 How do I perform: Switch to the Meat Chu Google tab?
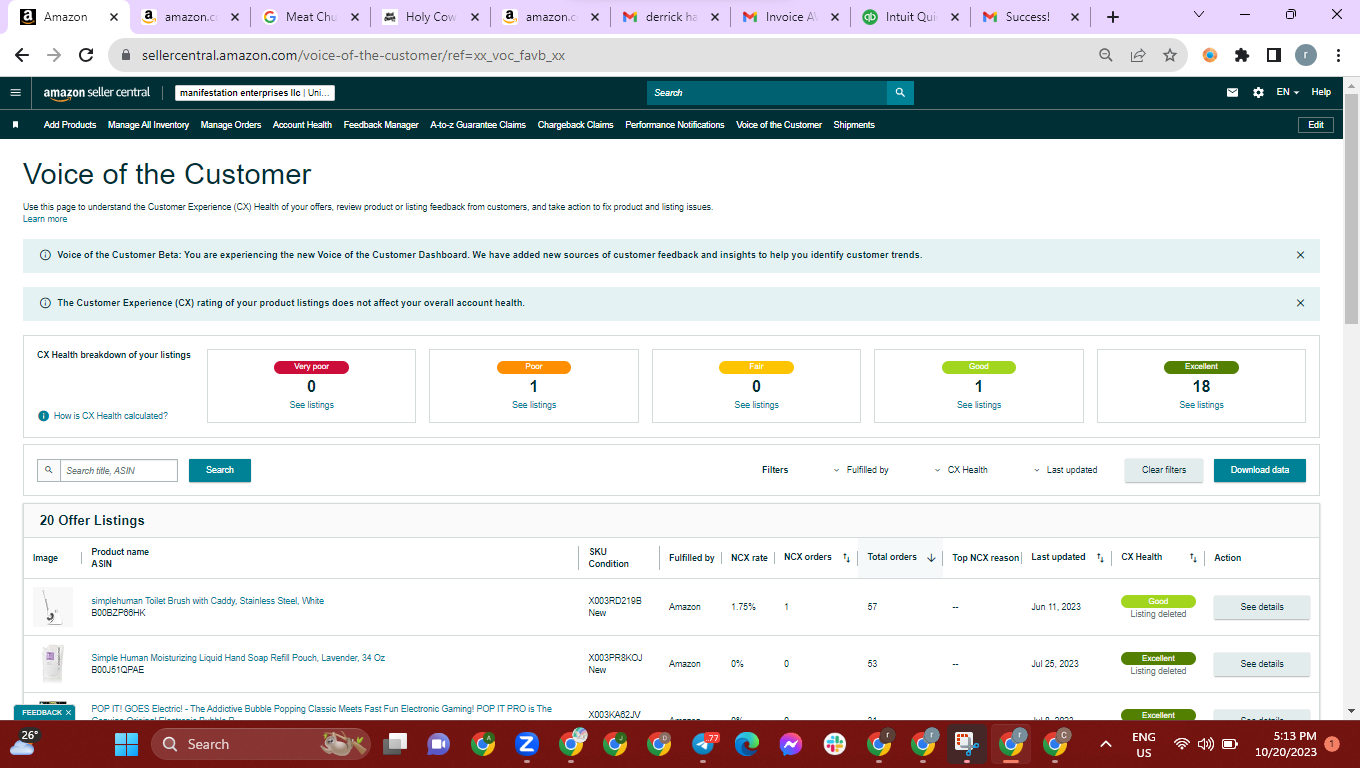(x=309, y=17)
